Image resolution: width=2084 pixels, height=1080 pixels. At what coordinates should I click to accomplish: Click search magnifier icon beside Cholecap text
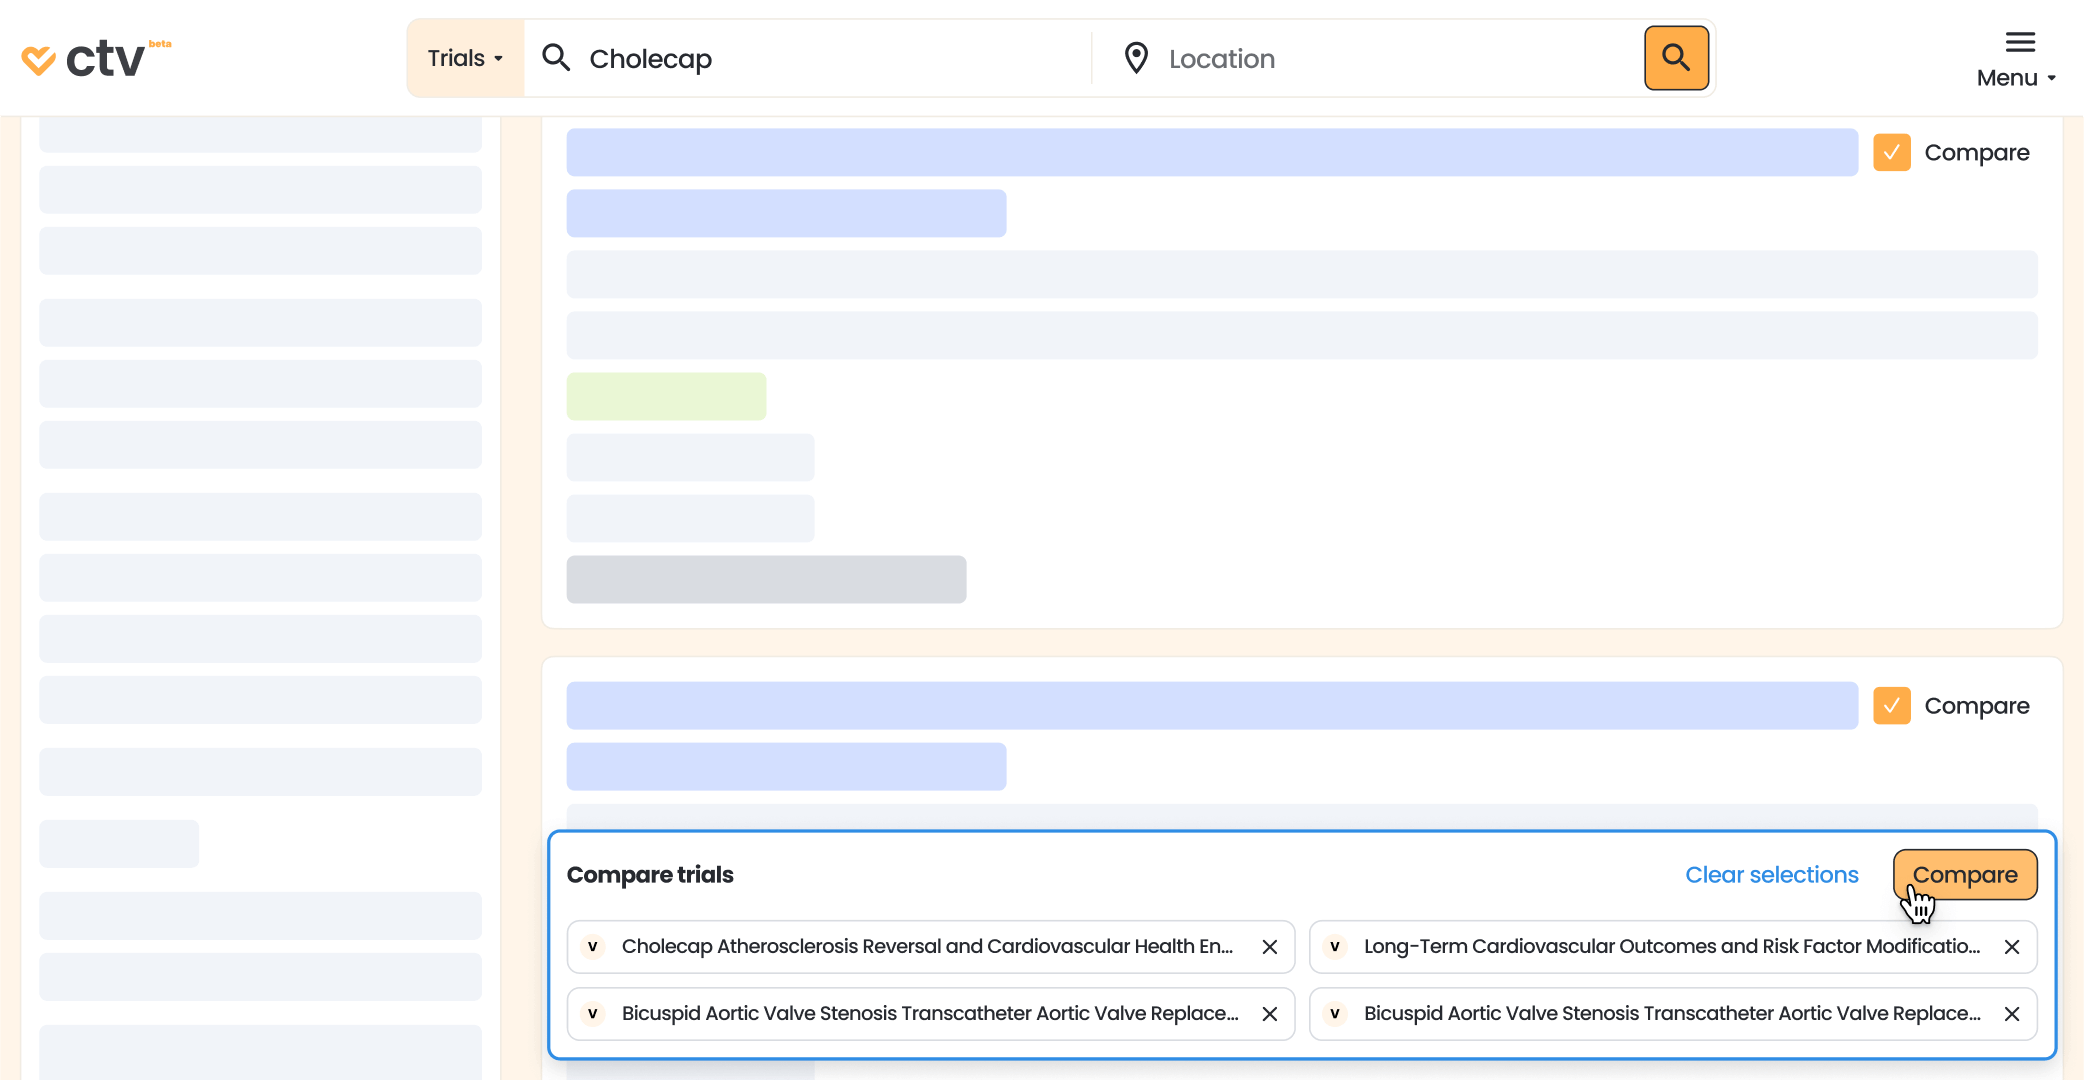[x=556, y=58]
